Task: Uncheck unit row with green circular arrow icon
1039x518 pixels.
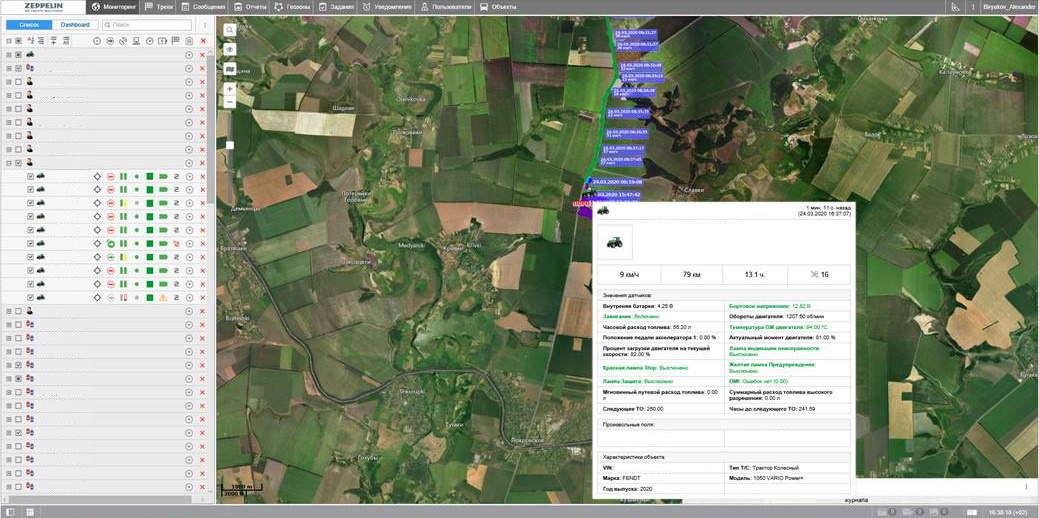Action: click(x=30, y=244)
